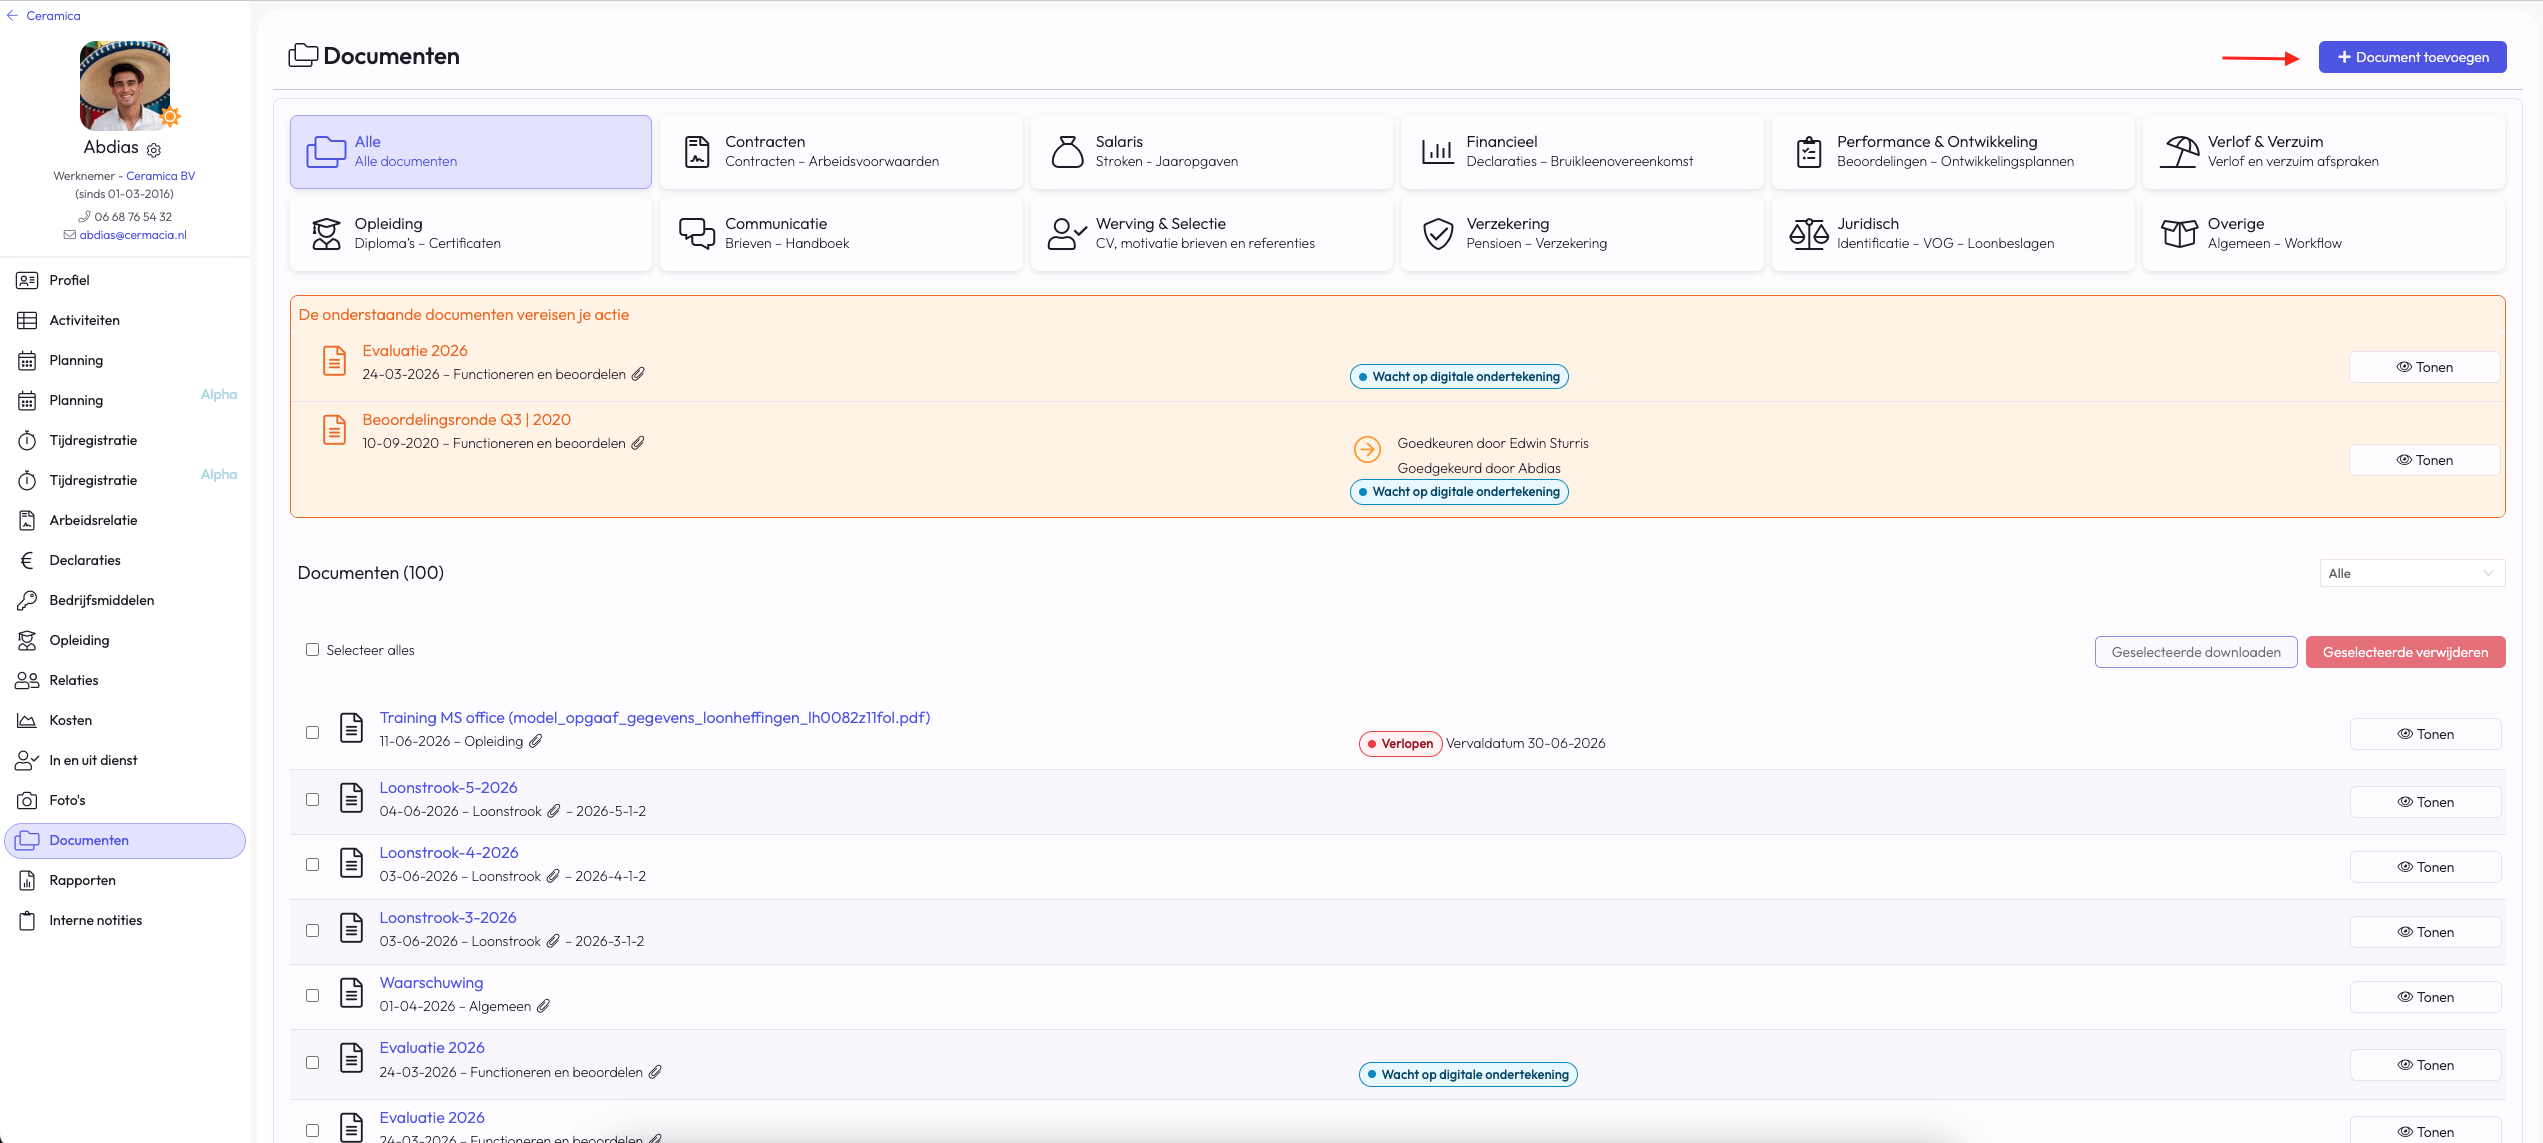Go back to Ceramica via arrow

tap(12, 16)
